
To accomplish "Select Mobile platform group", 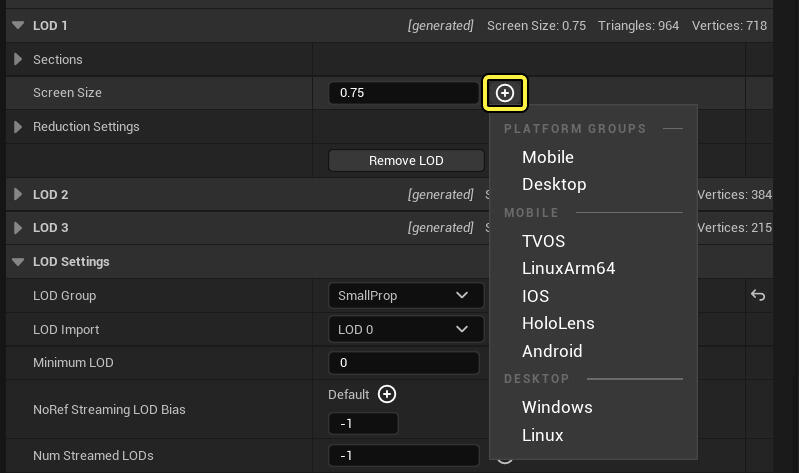I will (548, 157).
